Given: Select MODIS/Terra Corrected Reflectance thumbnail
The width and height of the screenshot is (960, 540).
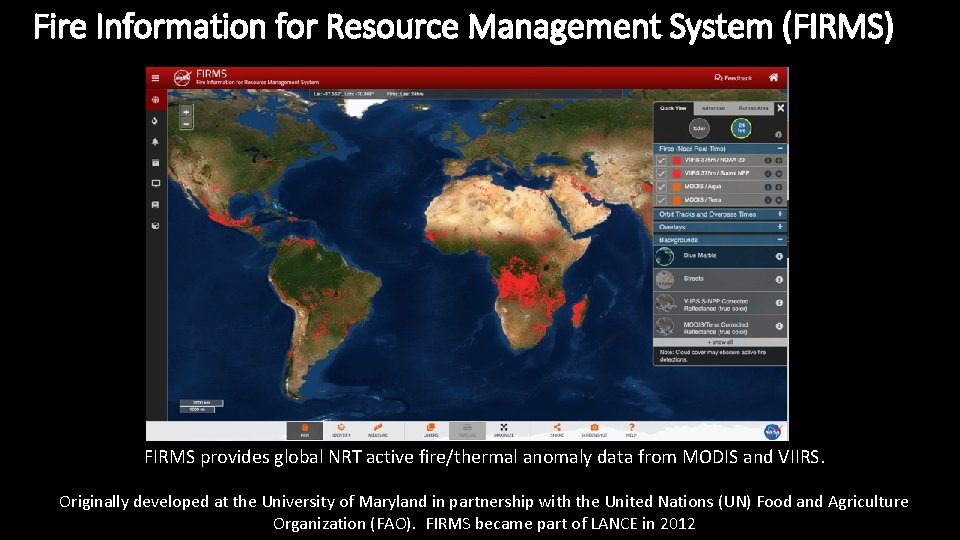Looking at the screenshot, I should tap(664, 326).
